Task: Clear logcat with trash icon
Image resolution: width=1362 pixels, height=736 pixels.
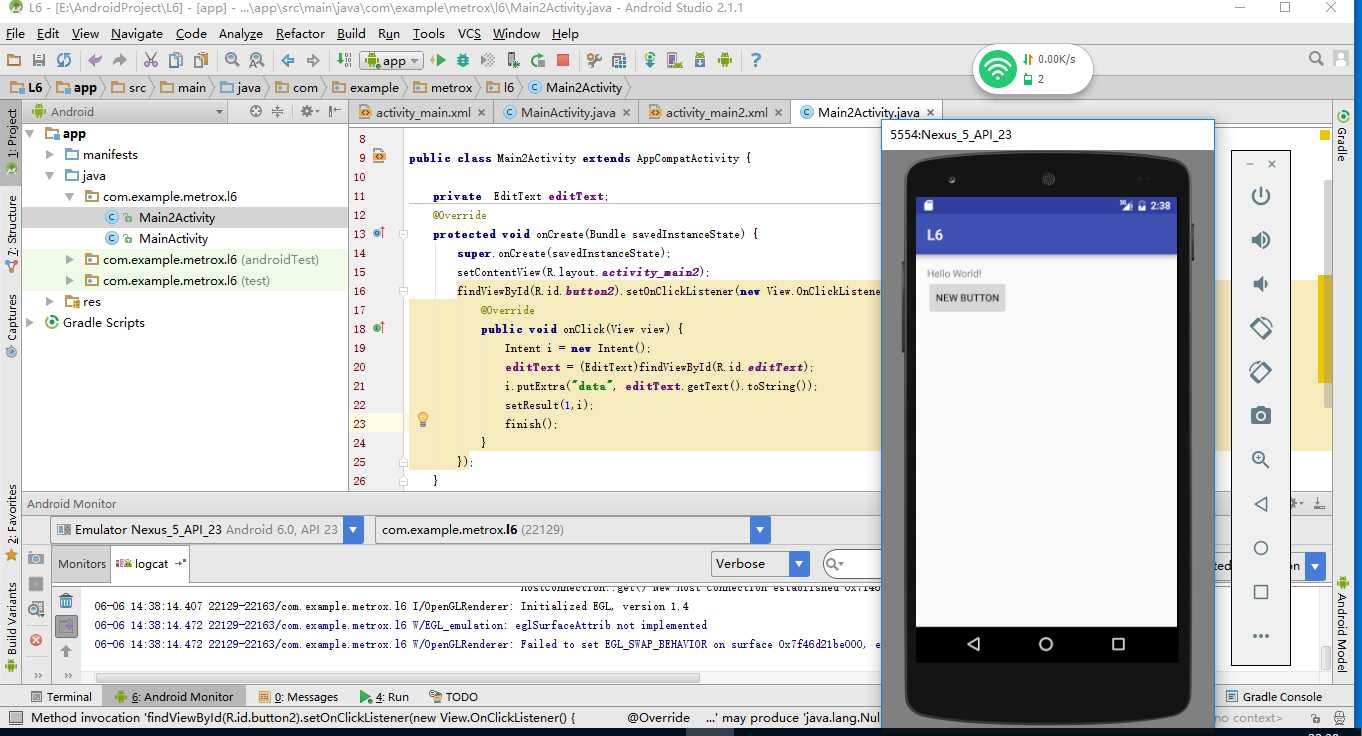Action: coord(66,601)
